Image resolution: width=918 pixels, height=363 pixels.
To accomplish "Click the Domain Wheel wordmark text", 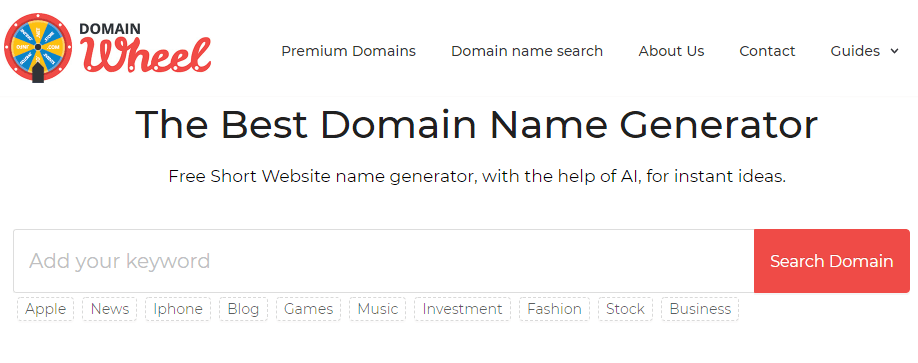I will pos(145,46).
